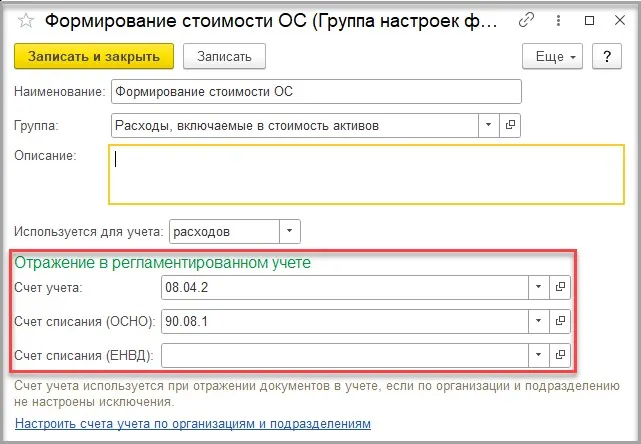Expand the Используется для учета dropdown
This screenshot has height=444, width=641.
point(289,231)
